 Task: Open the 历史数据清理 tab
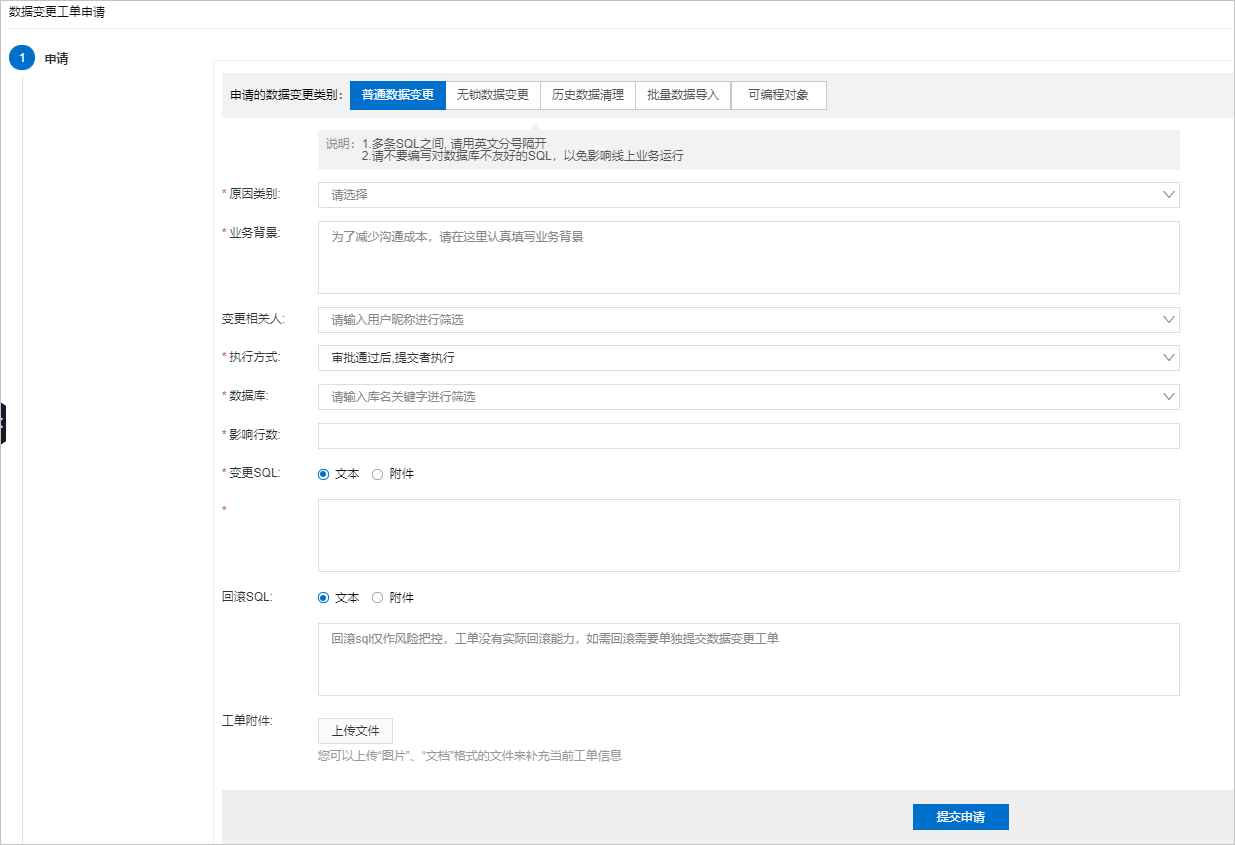pos(588,96)
